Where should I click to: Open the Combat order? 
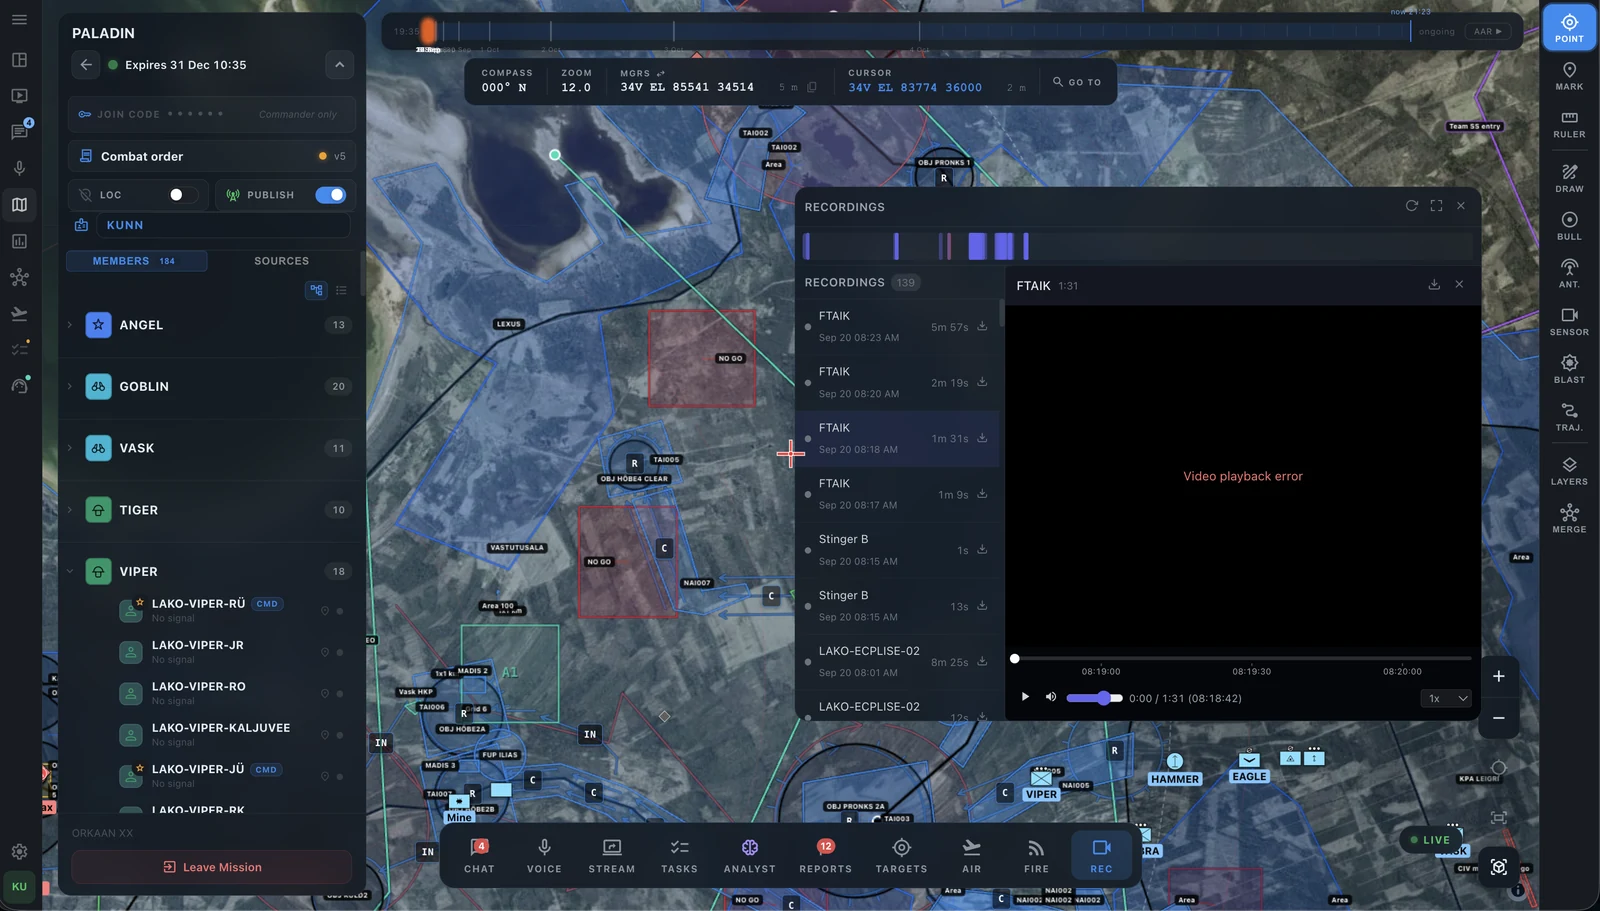(211, 156)
